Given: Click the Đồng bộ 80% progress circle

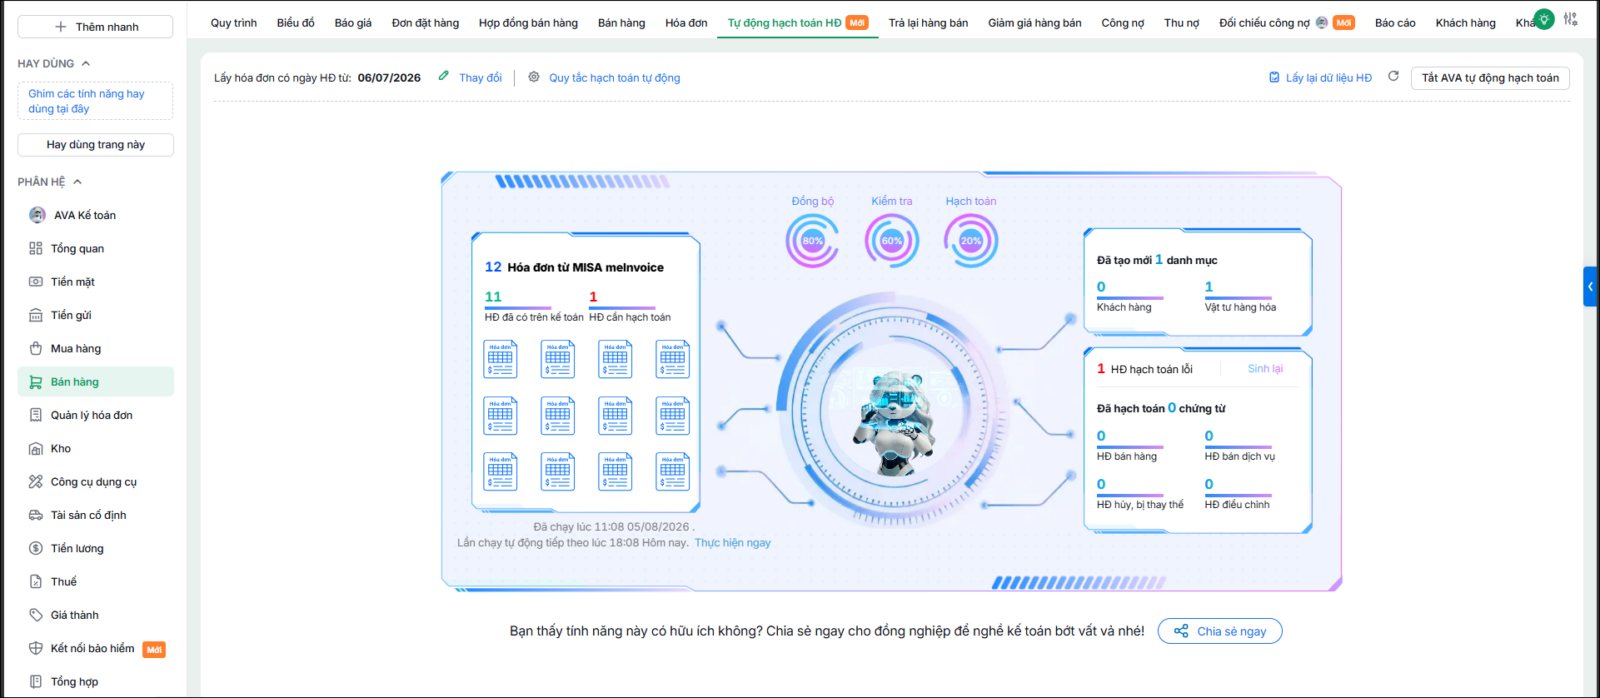Looking at the screenshot, I should point(812,241).
